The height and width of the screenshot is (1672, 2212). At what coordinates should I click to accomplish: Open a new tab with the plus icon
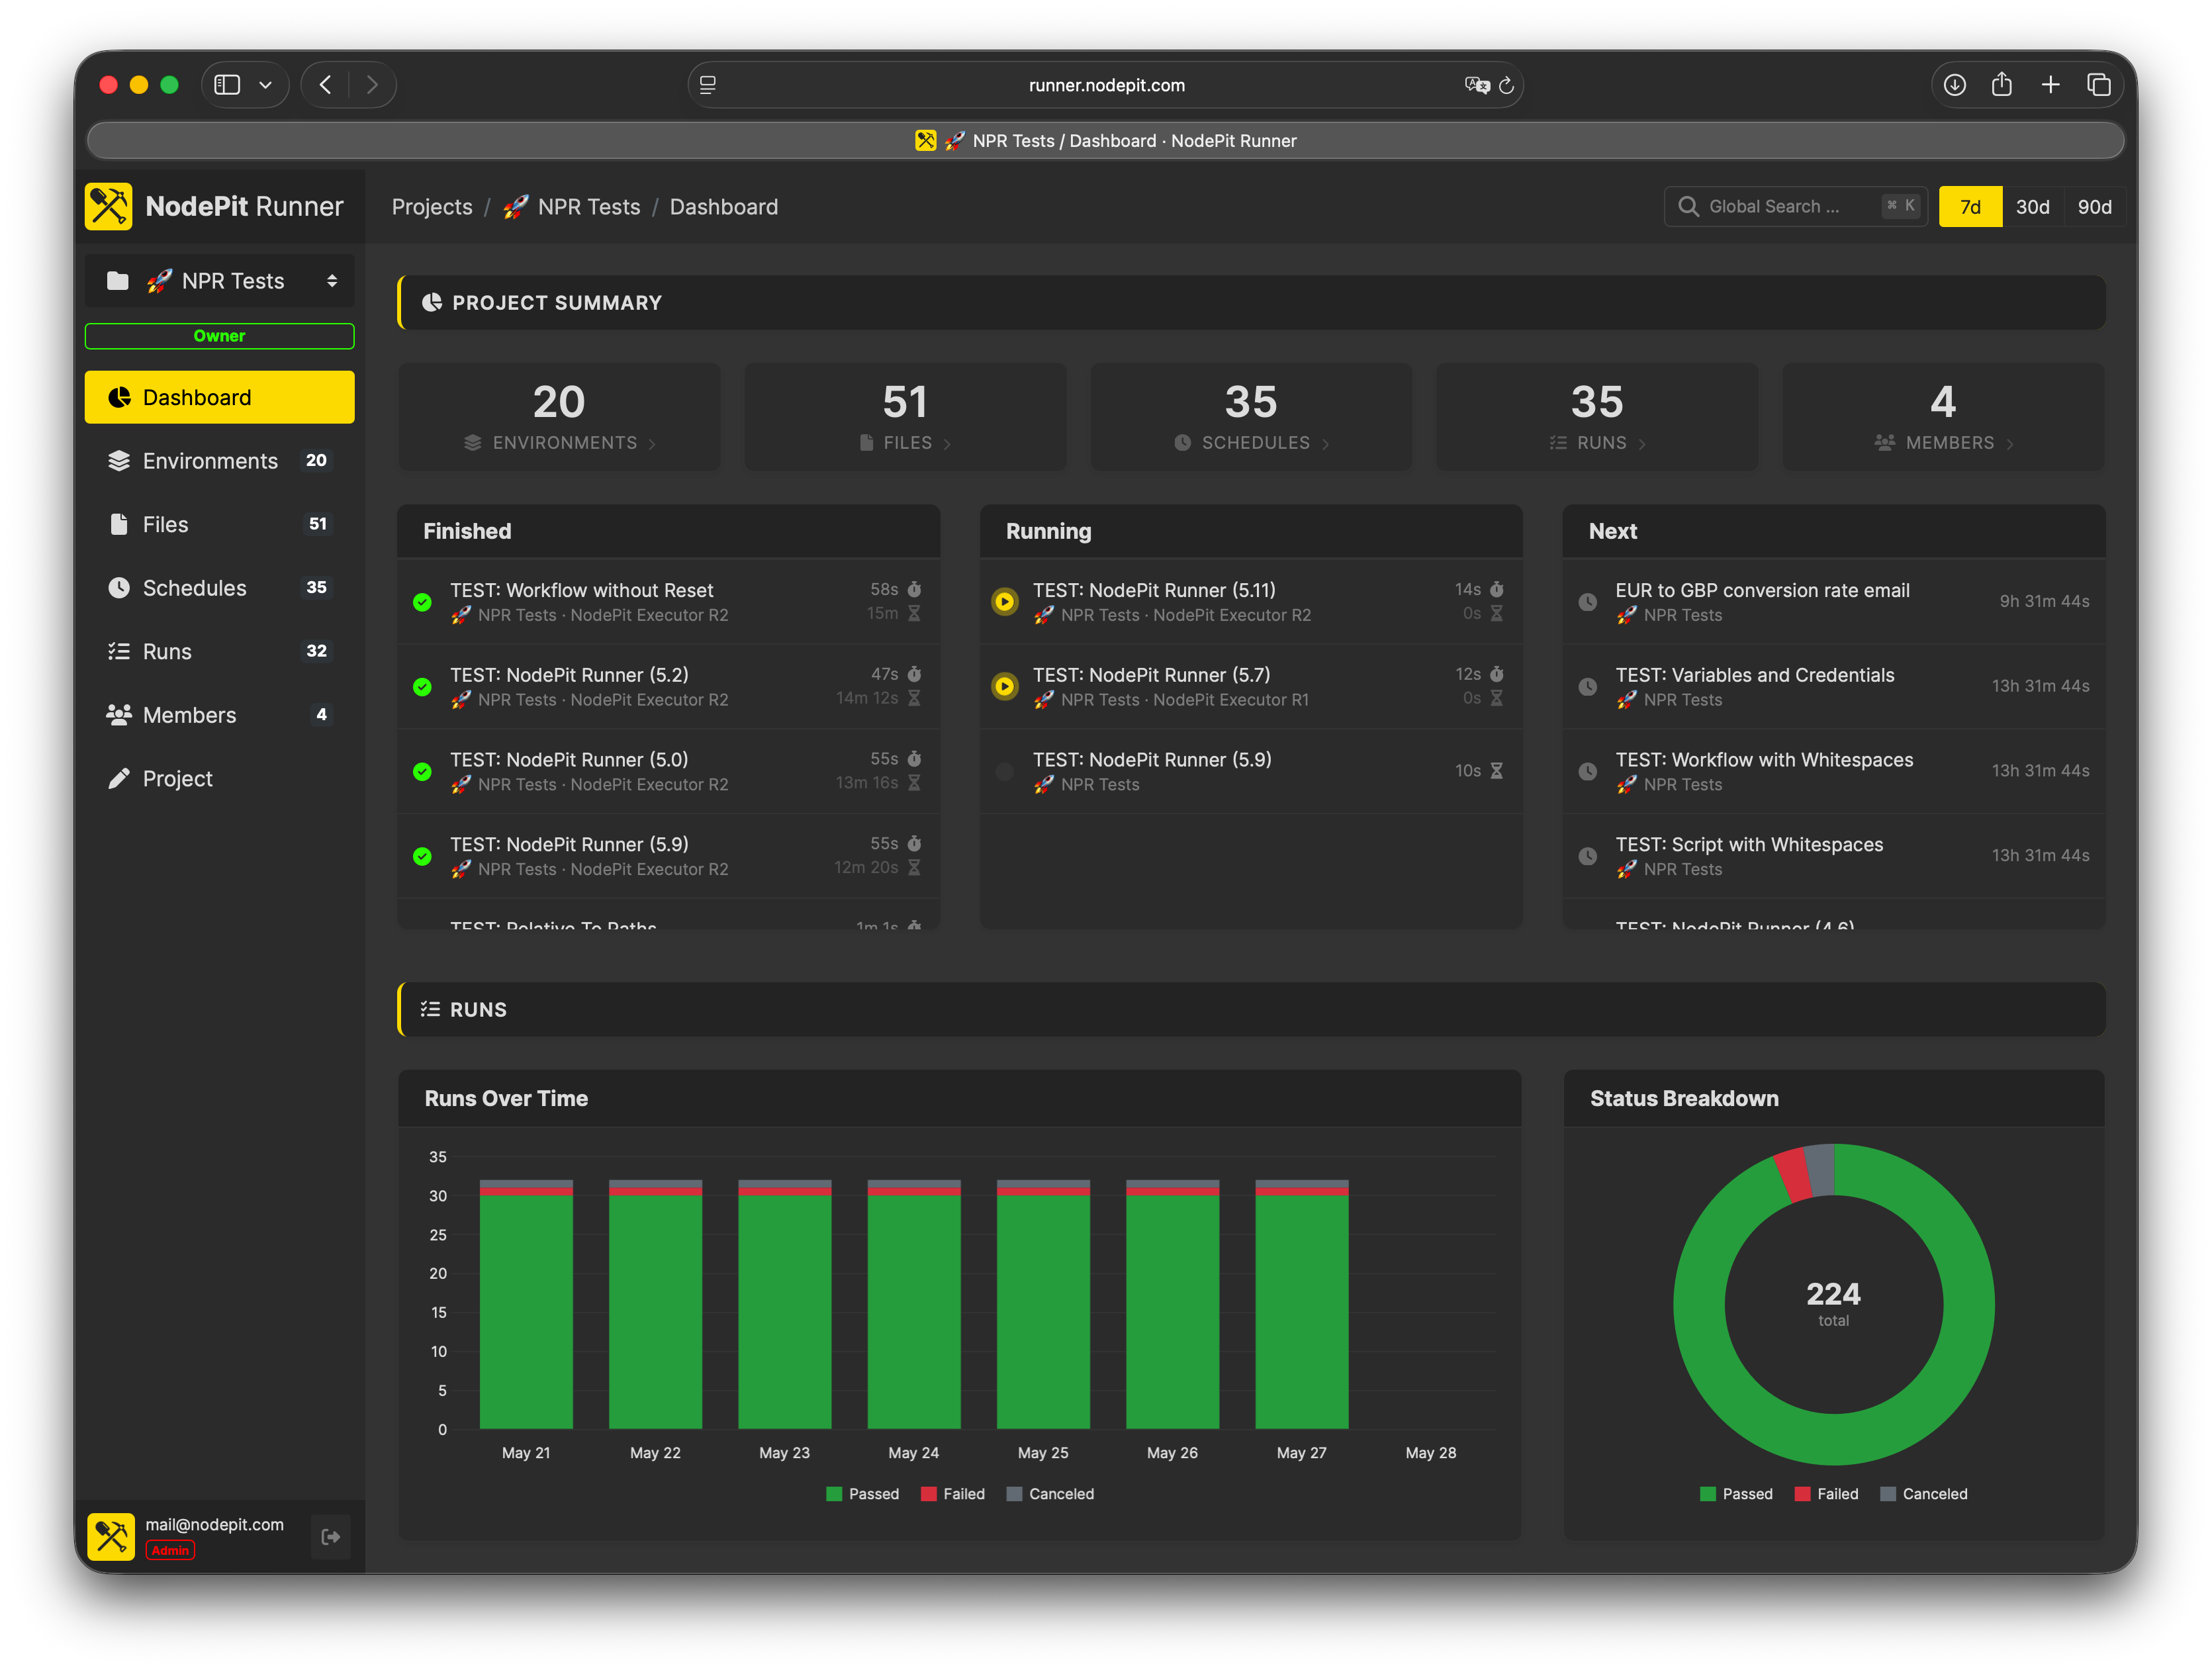pos(2050,85)
